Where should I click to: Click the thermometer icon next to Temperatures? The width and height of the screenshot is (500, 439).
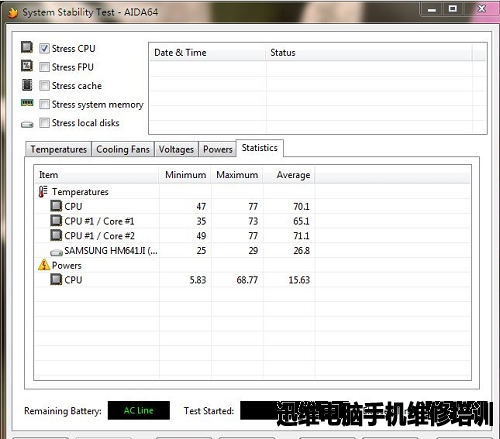[x=43, y=192]
